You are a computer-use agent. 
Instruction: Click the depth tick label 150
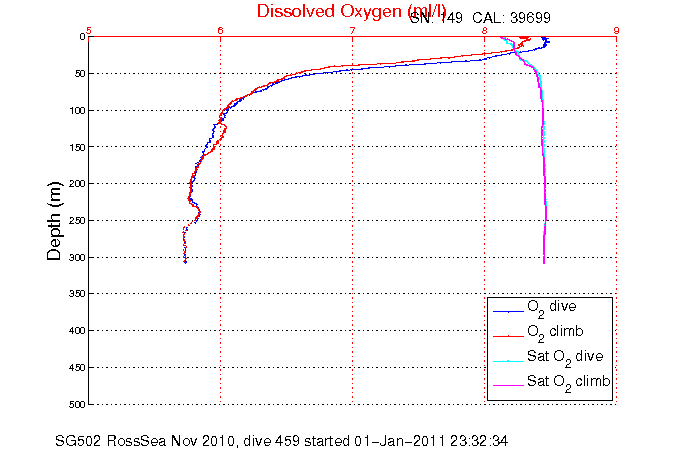77,147
